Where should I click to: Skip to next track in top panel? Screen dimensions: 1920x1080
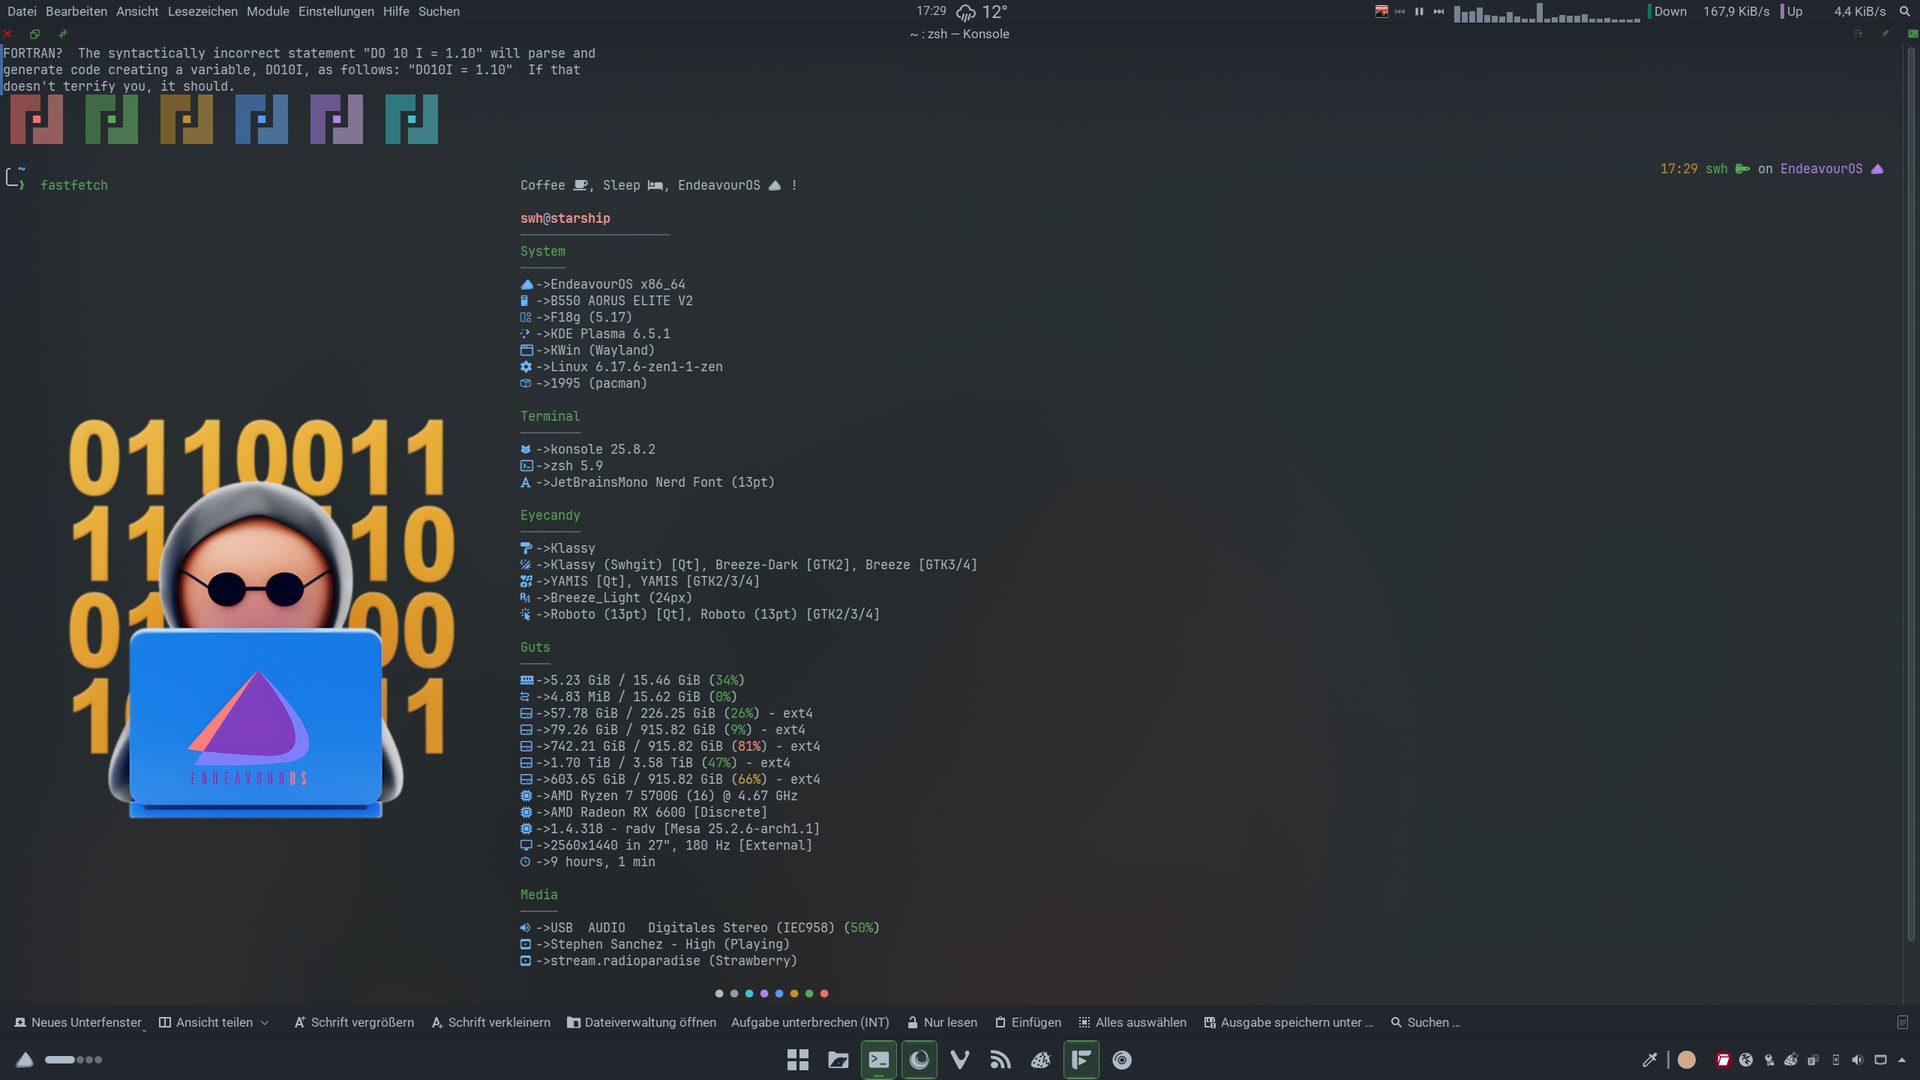[1438, 12]
